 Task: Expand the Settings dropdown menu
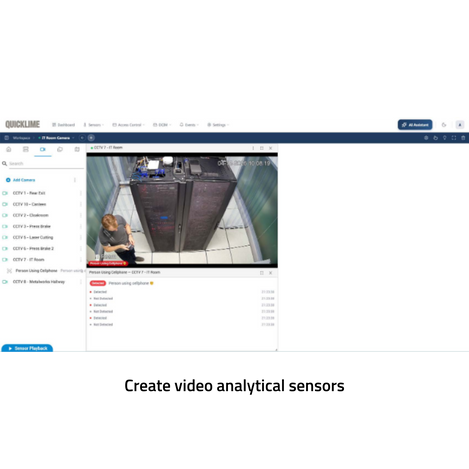218,125
